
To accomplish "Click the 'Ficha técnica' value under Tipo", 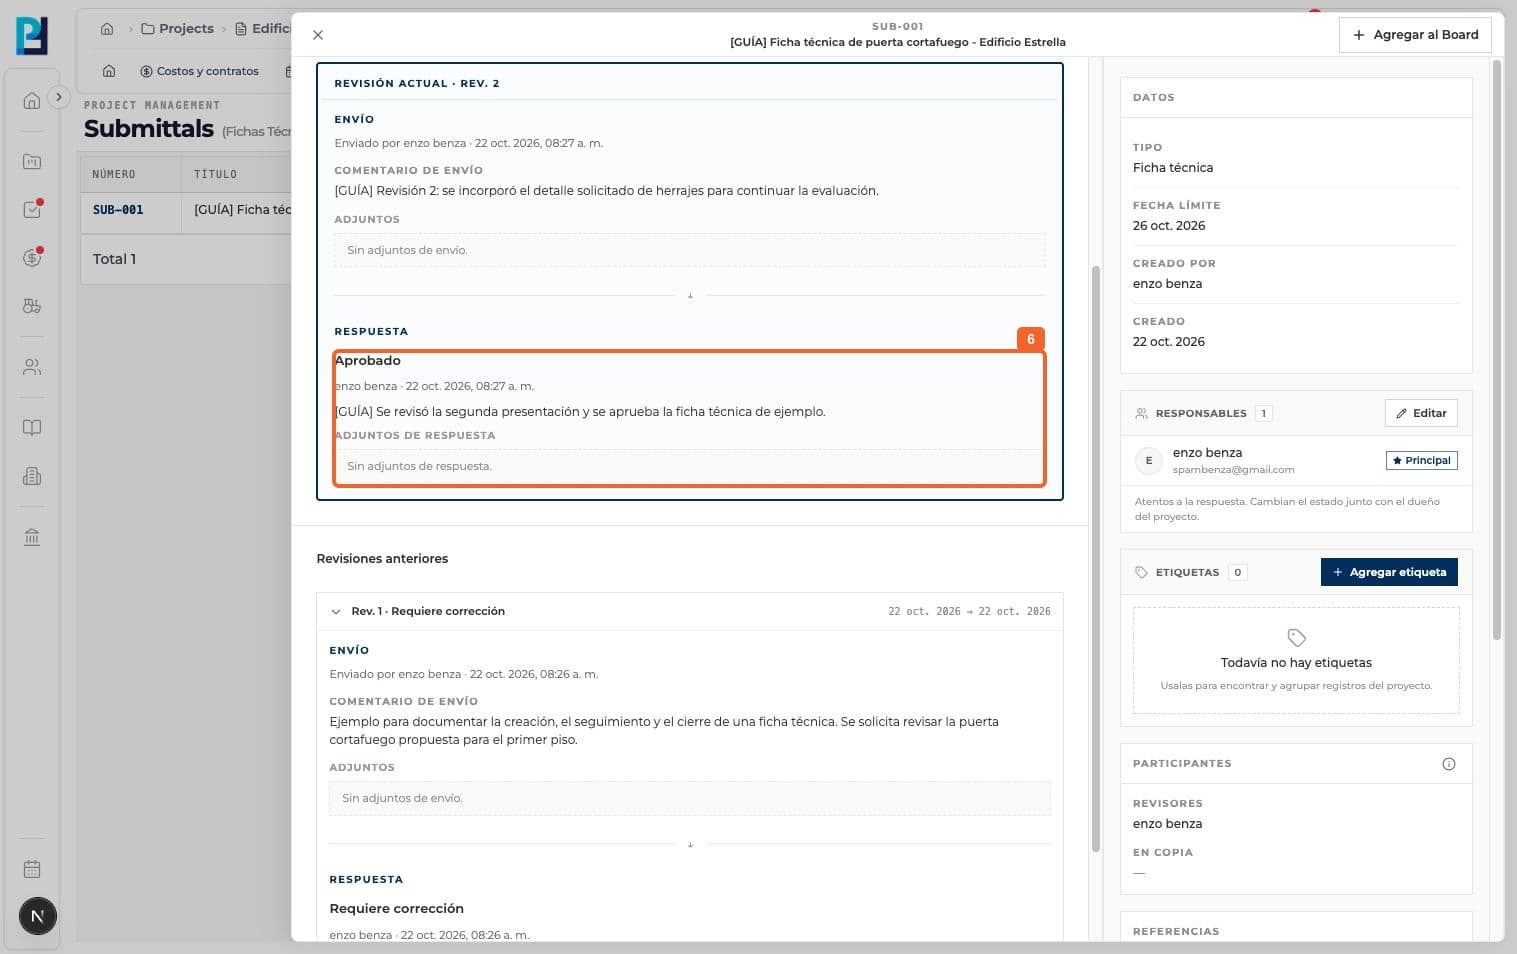I will [1173, 168].
